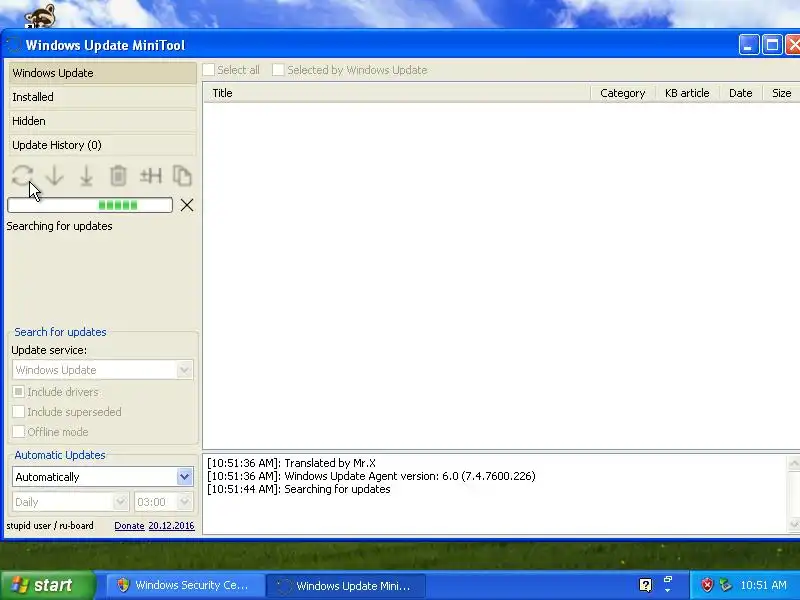This screenshot has width=800, height=600.
Task: Minimize the Windows Update MiniTool window
Action: coord(748,45)
